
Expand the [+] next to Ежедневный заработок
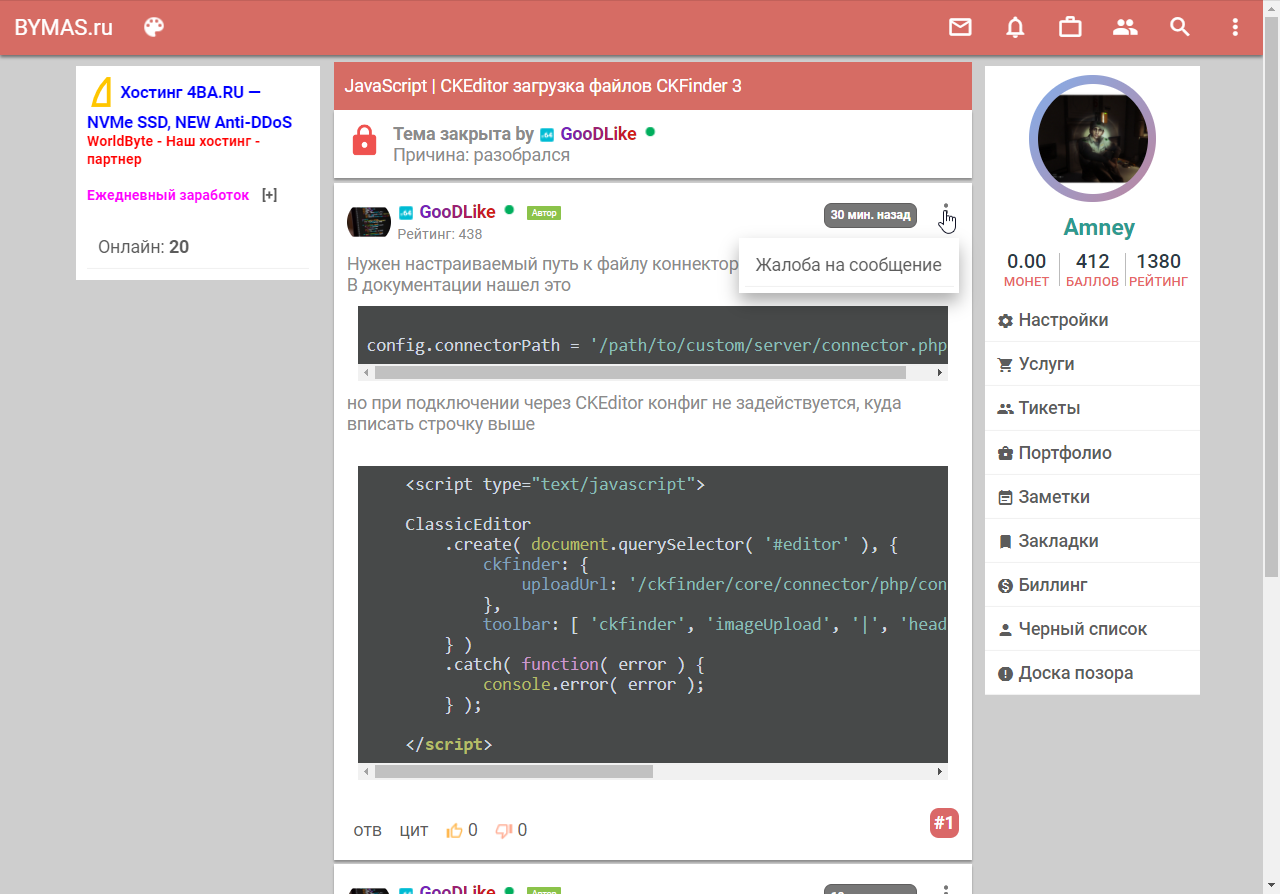[x=269, y=195]
